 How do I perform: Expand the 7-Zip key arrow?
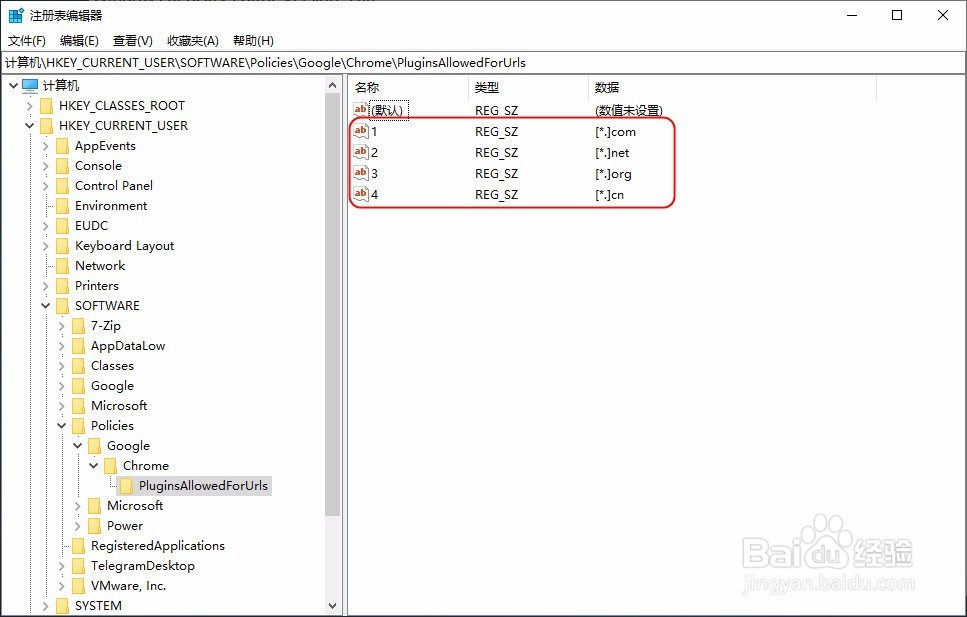61,326
